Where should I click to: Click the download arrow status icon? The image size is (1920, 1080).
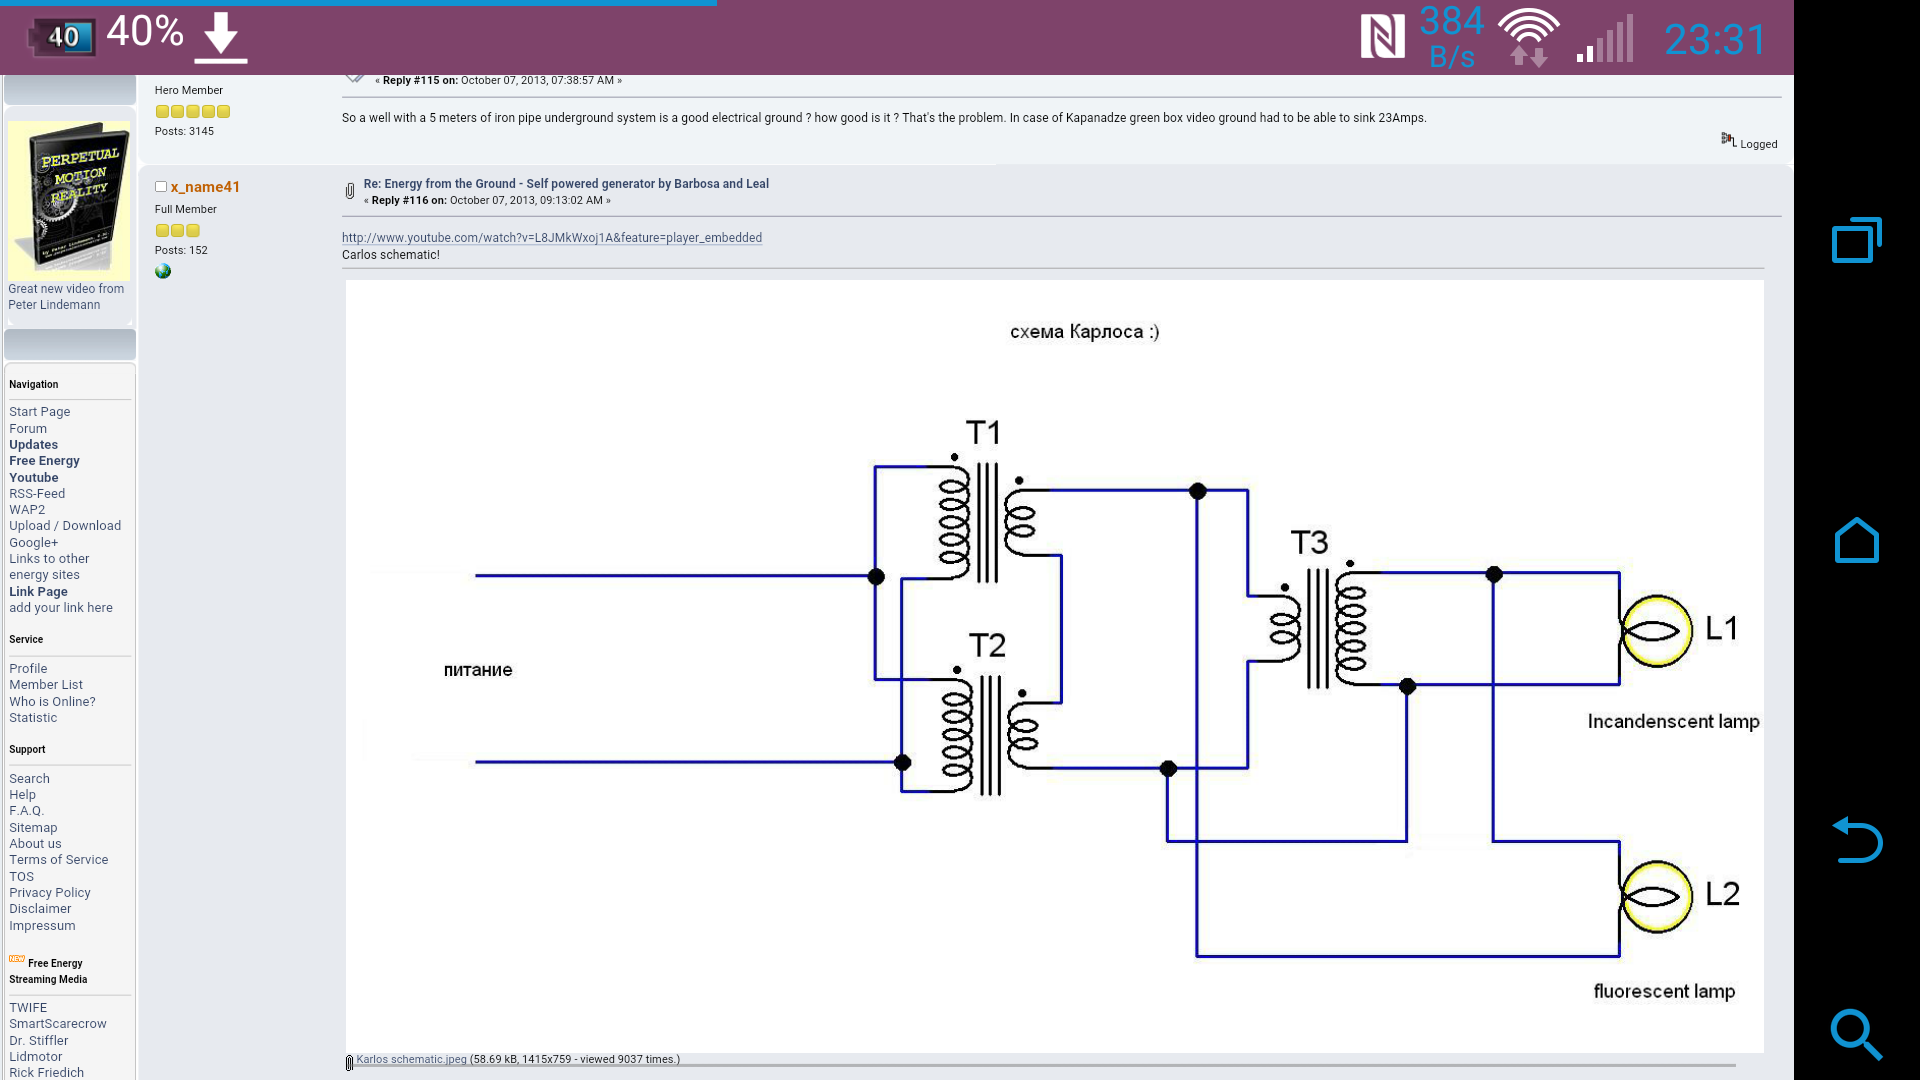pos(220,38)
